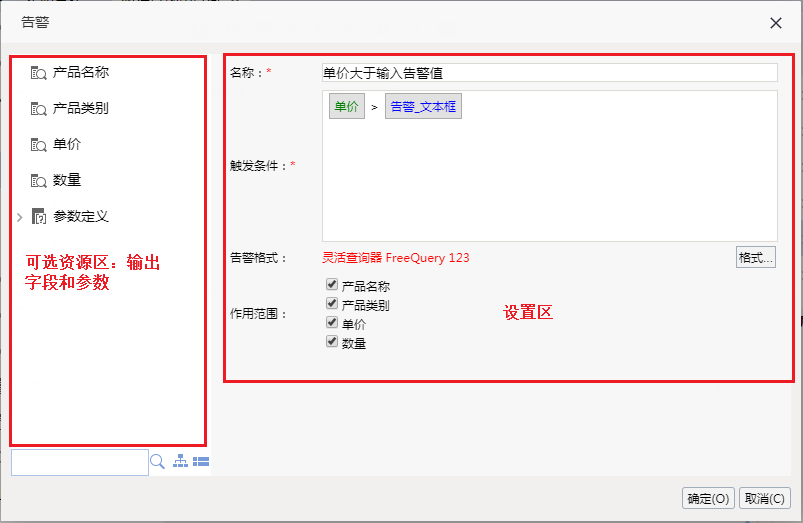Click the field icon beside 产品类别
803x523 pixels.
38,109
